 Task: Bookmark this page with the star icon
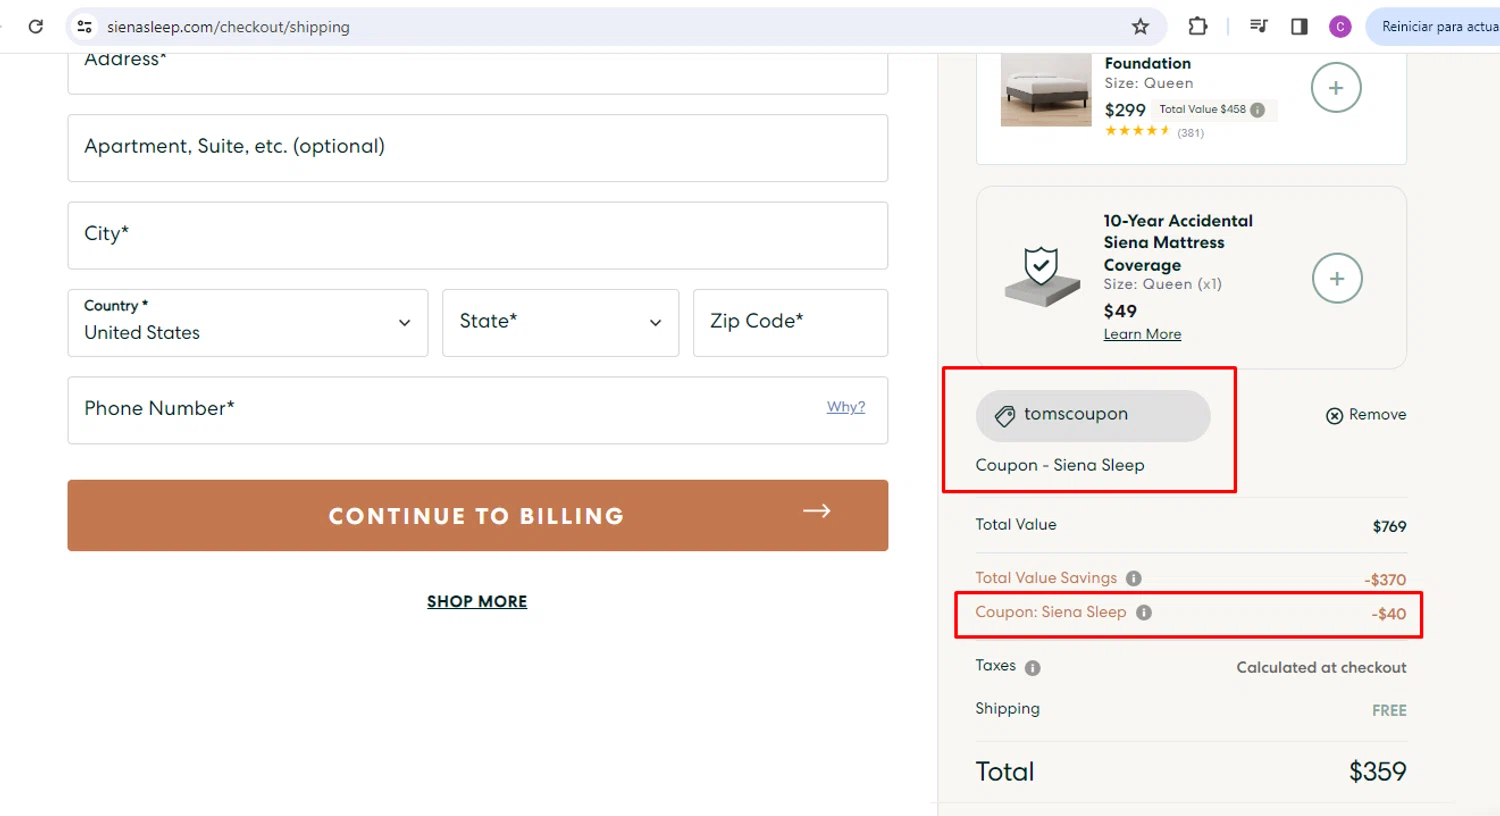1140,27
